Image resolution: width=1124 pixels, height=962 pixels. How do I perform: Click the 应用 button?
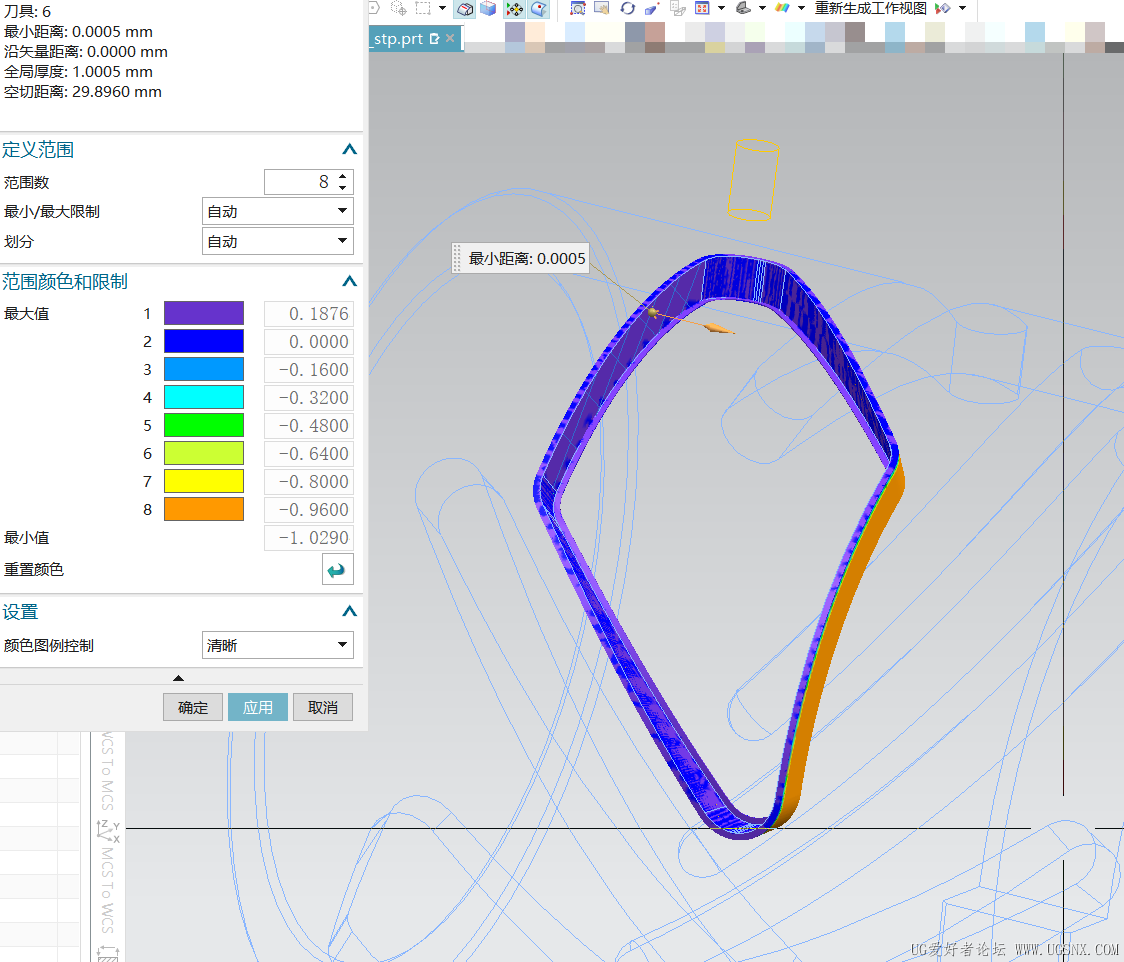coord(258,708)
